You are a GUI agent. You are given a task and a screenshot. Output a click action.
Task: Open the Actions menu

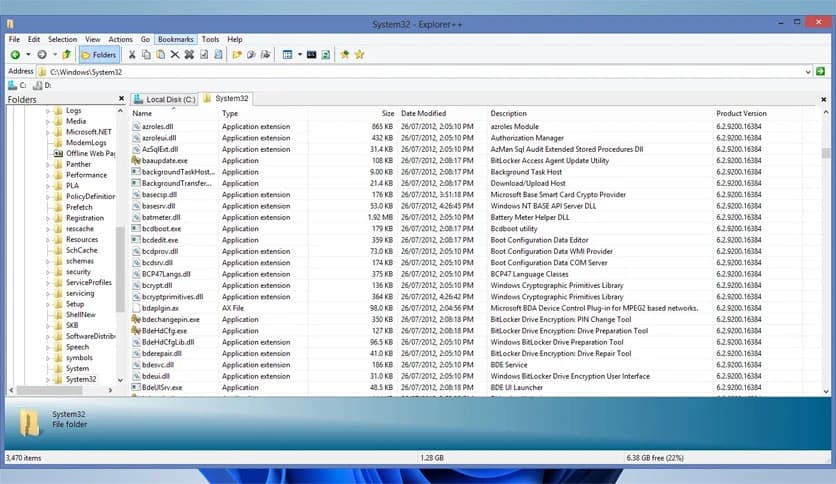120,39
